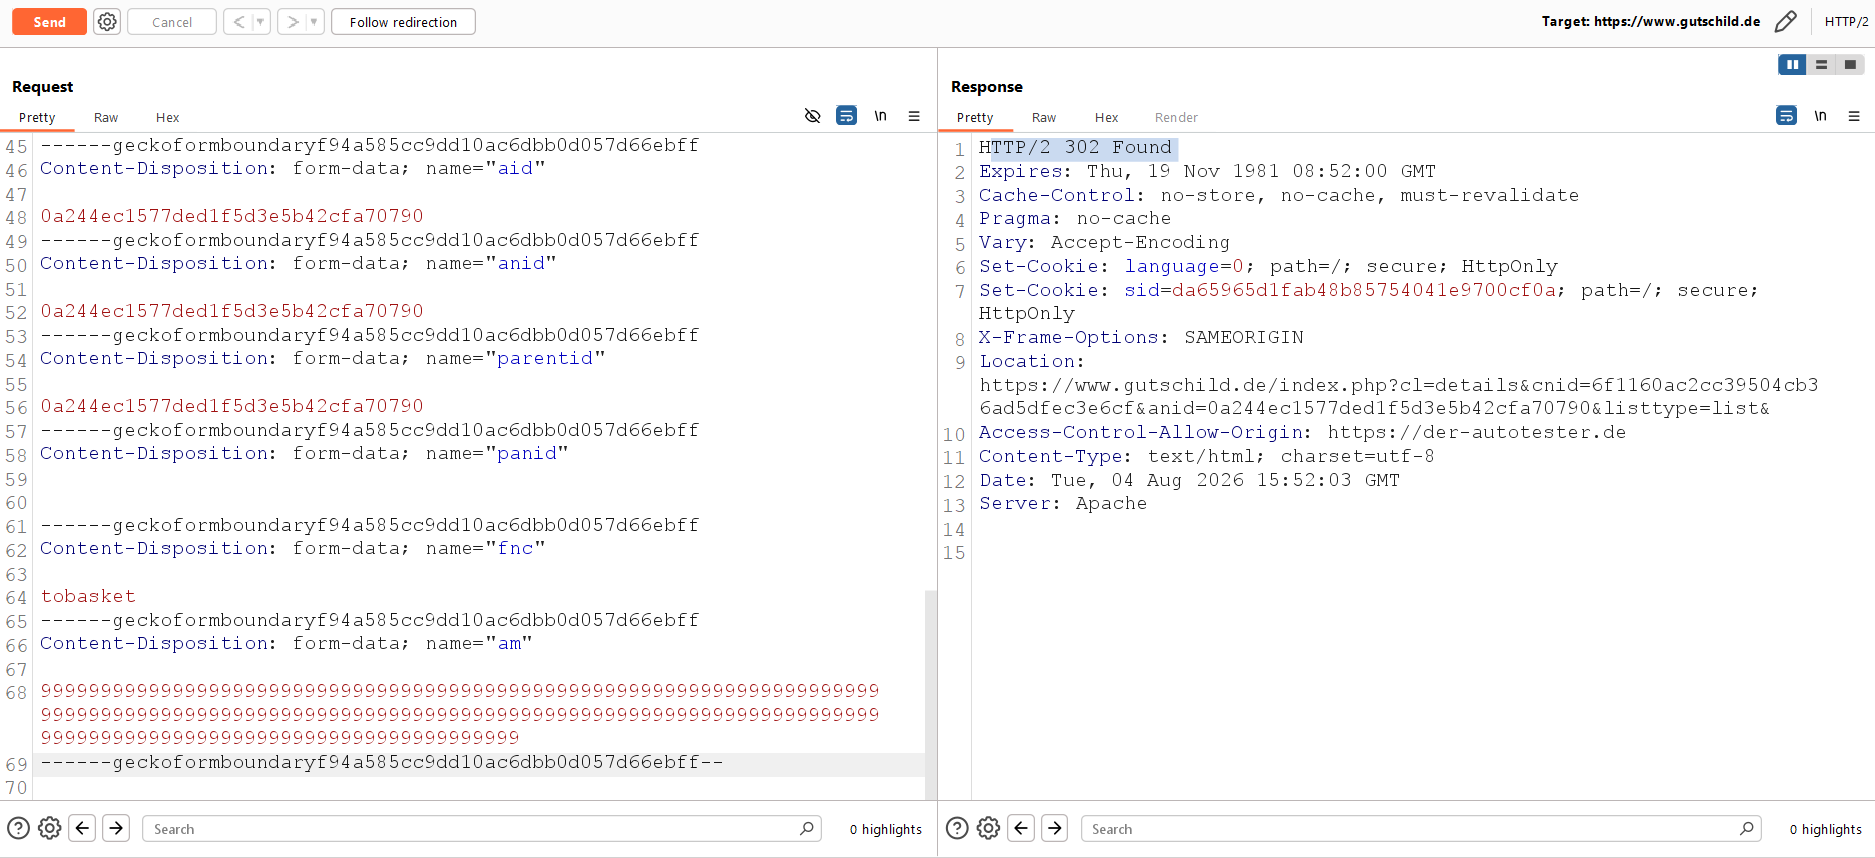Screen dimensions: 1875x858
Task: Click the Location header in Response
Action: [x=1030, y=361]
